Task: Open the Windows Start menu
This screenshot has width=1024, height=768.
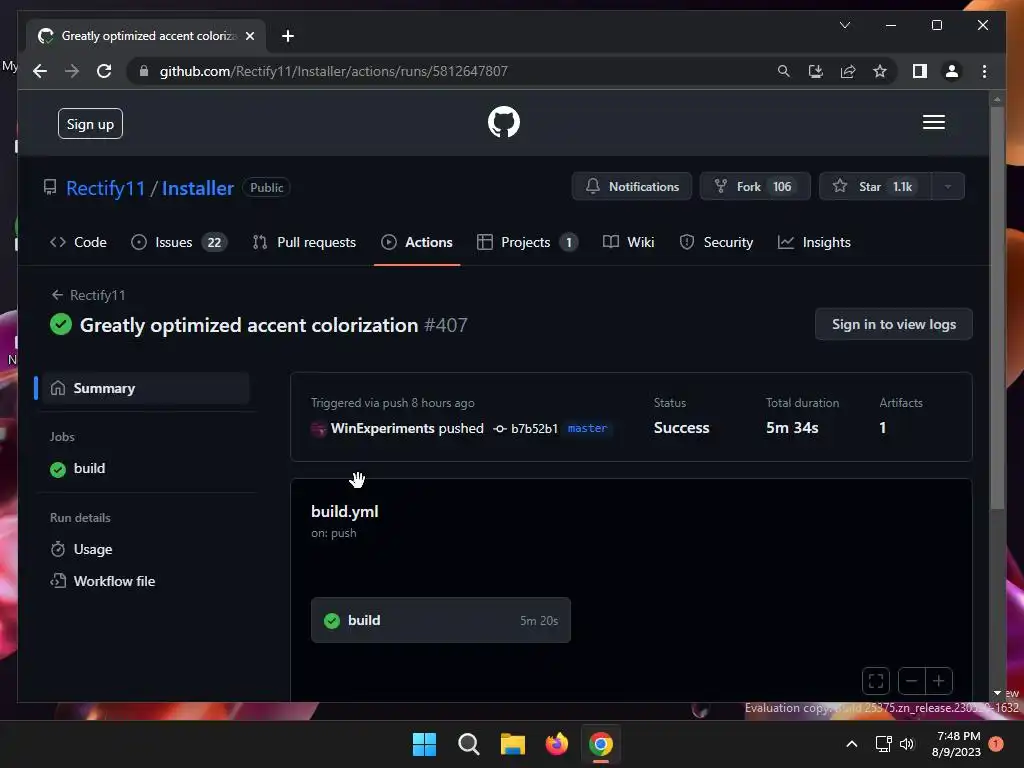Action: pos(424,744)
